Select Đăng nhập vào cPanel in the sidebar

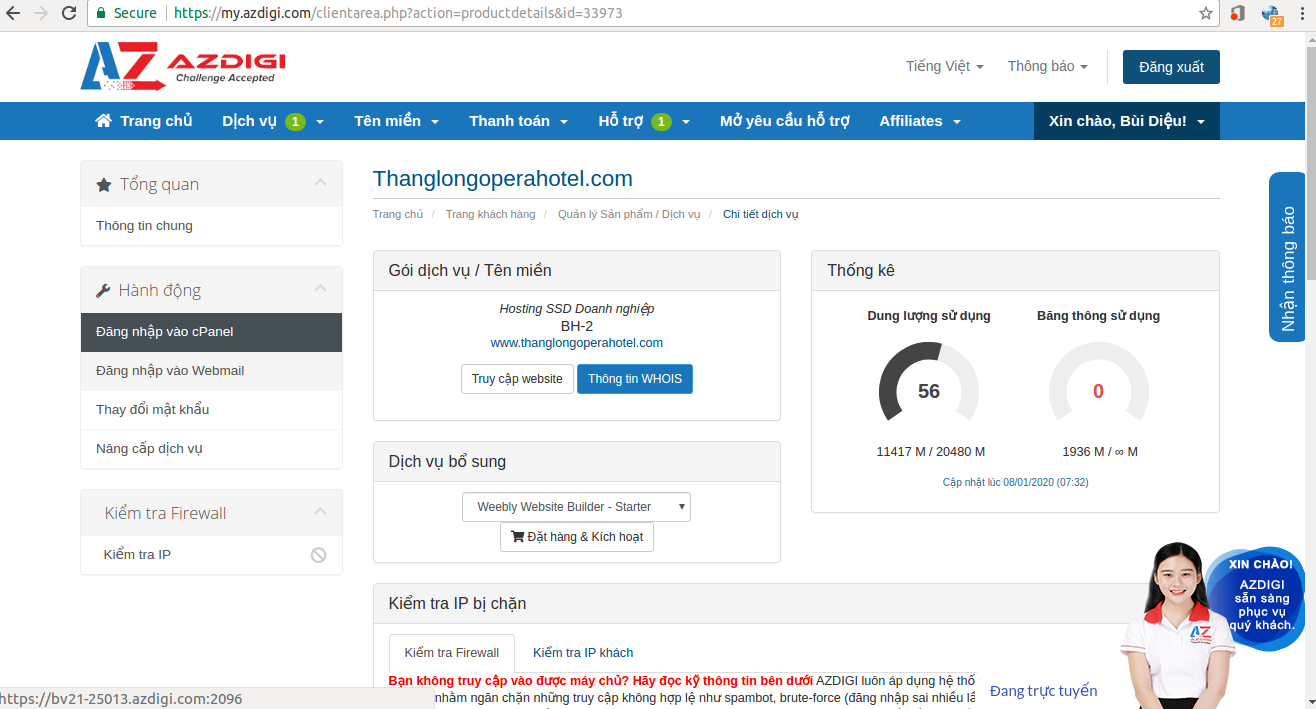tap(211, 332)
